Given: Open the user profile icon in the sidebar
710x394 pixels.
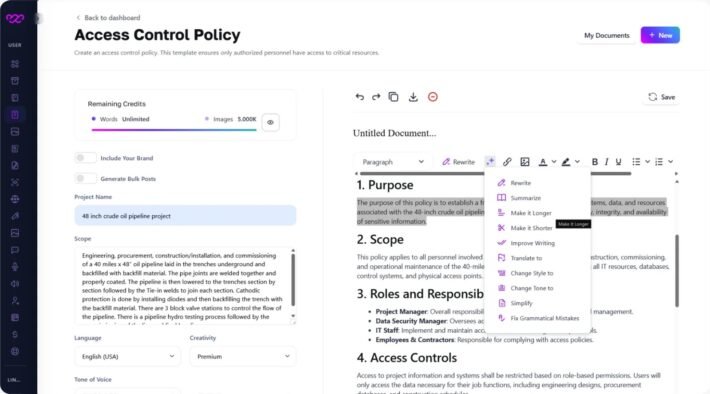Looking at the screenshot, I should [x=15, y=301].
